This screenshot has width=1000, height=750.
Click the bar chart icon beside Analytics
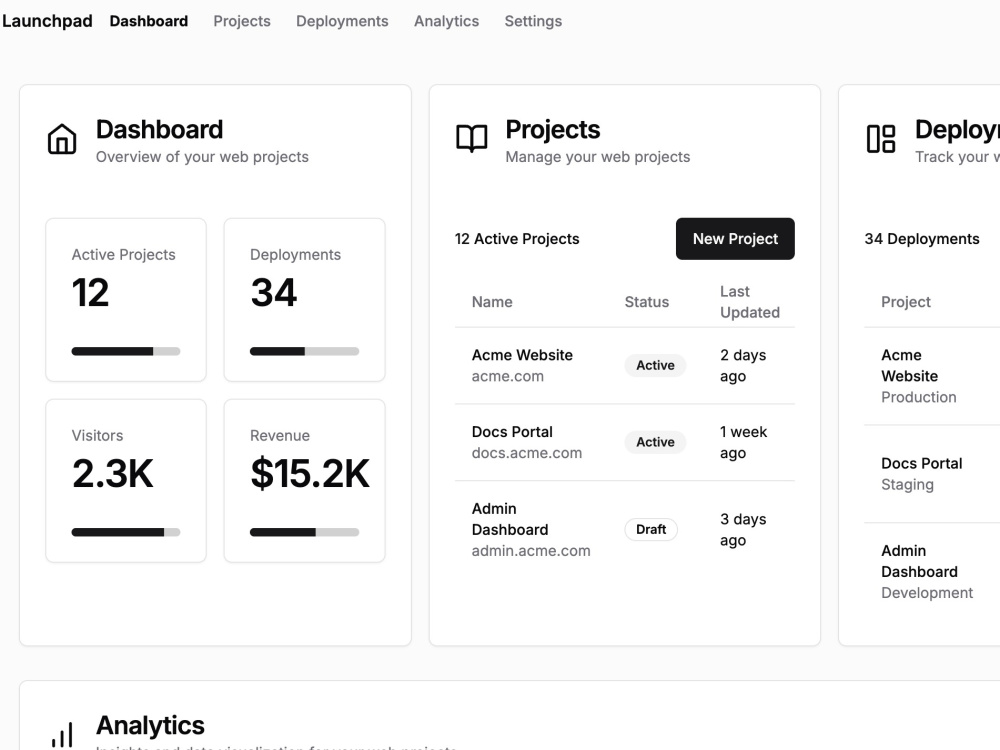click(x=62, y=735)
